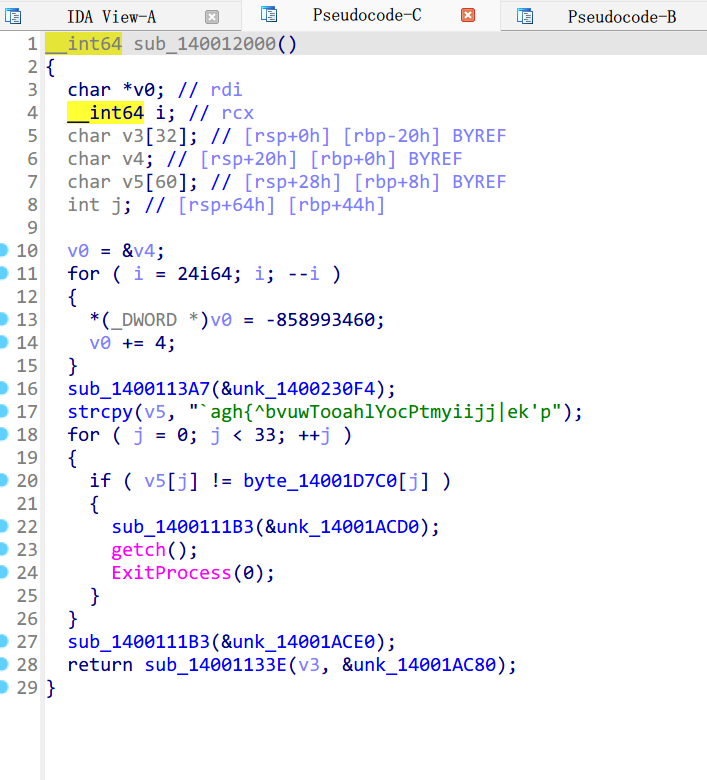Click v3 argument on line 28
This screenshot has height=780, width=707.
tap(308, 665)
